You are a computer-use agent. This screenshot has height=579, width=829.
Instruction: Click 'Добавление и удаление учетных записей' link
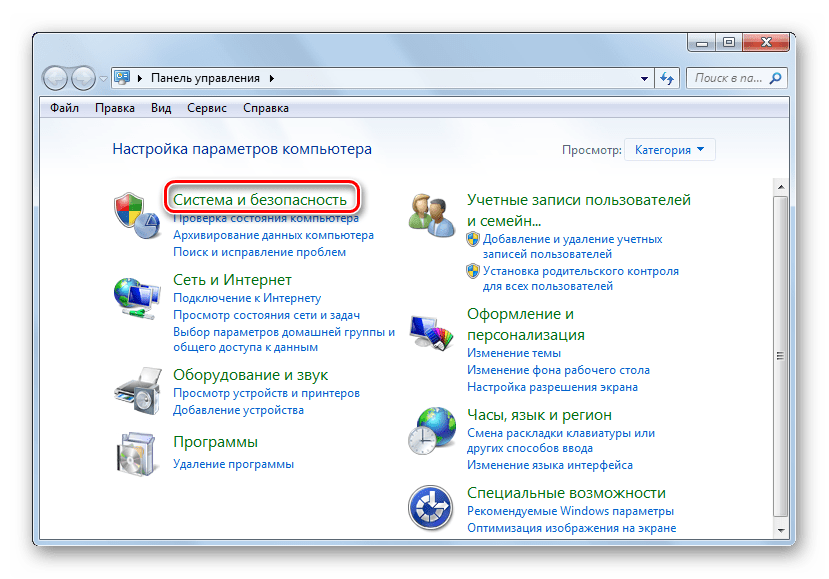click(572, 246)
